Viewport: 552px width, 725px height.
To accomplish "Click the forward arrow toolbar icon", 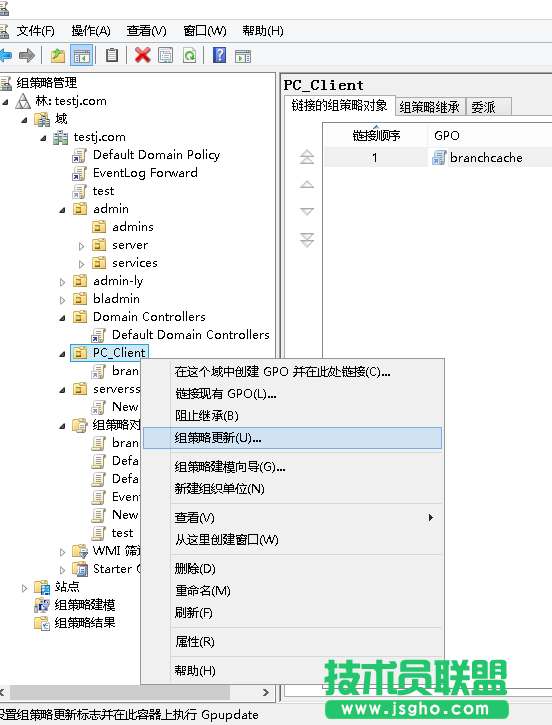I will [x=27, y=56].
